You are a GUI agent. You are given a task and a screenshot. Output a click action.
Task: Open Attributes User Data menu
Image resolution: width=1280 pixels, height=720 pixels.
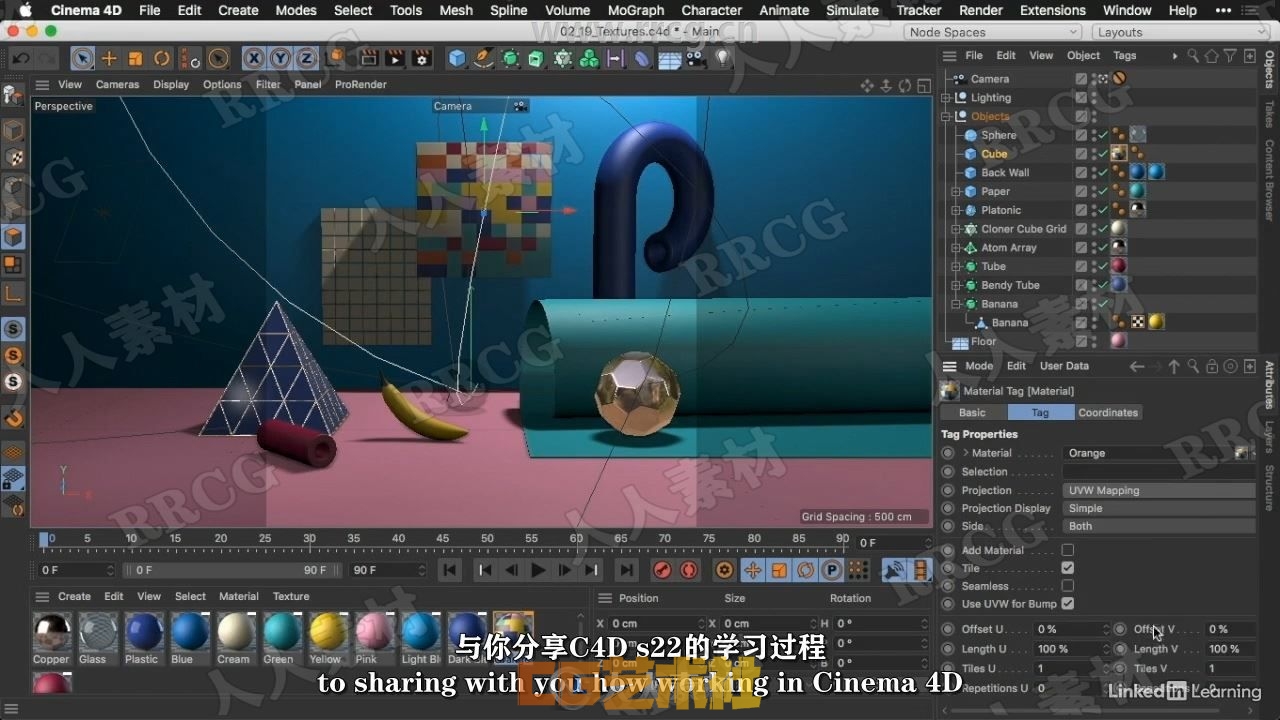coord(1064,366)
